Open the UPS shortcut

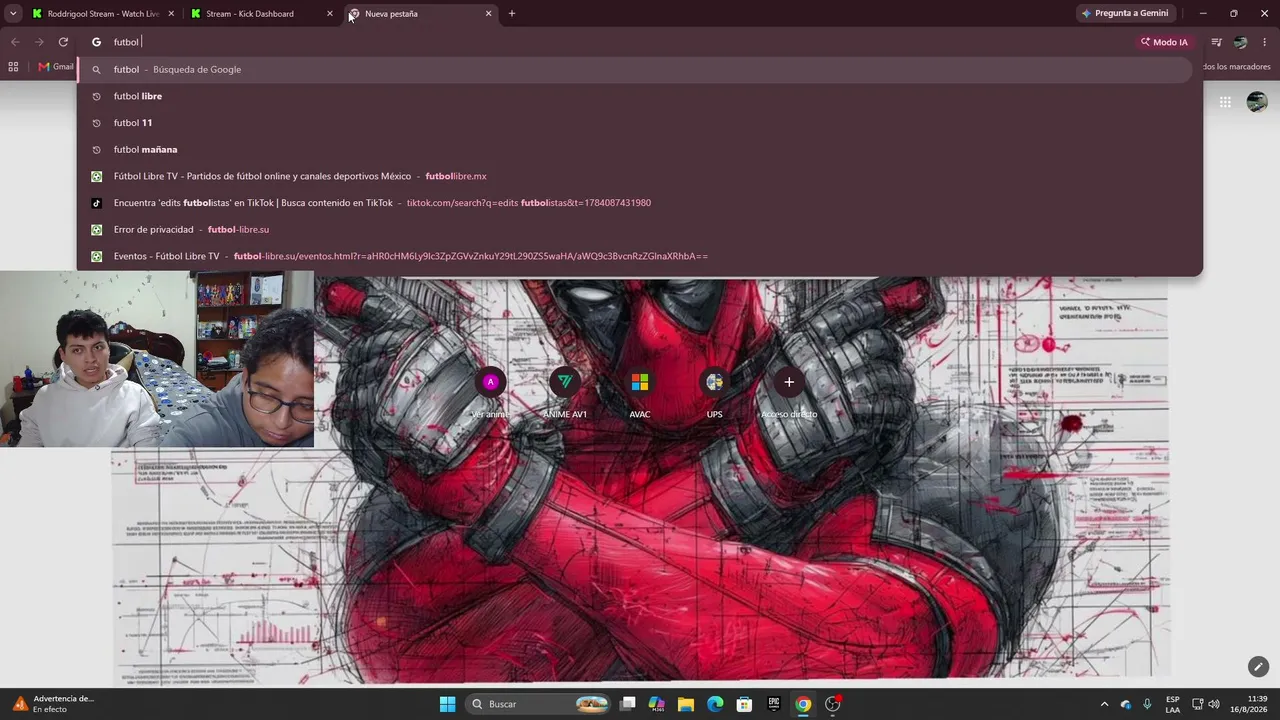pyautogui.click(x=714, y=392)
